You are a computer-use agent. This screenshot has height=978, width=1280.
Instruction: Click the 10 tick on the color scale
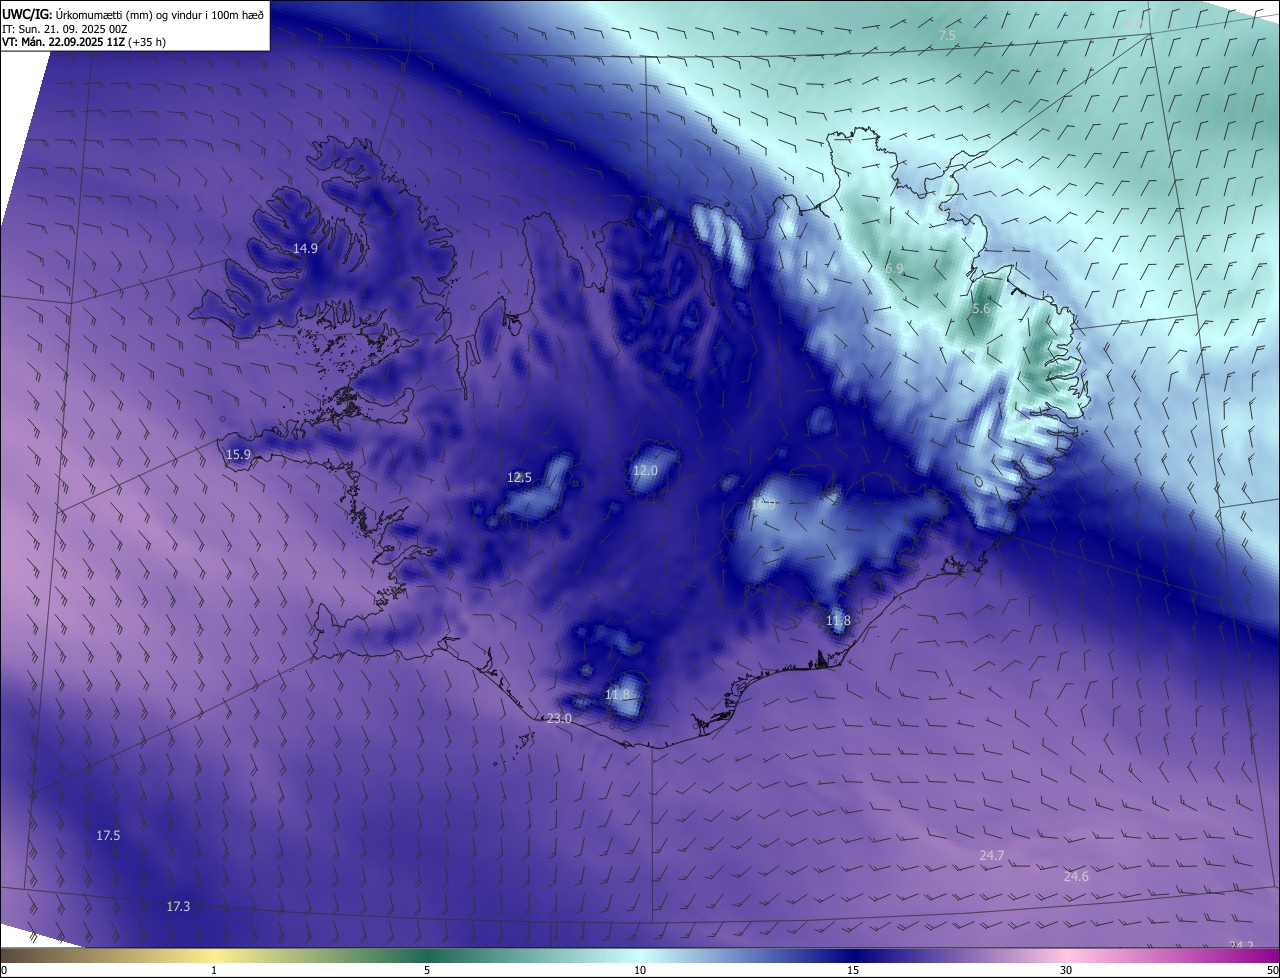(x=640, y=970)
